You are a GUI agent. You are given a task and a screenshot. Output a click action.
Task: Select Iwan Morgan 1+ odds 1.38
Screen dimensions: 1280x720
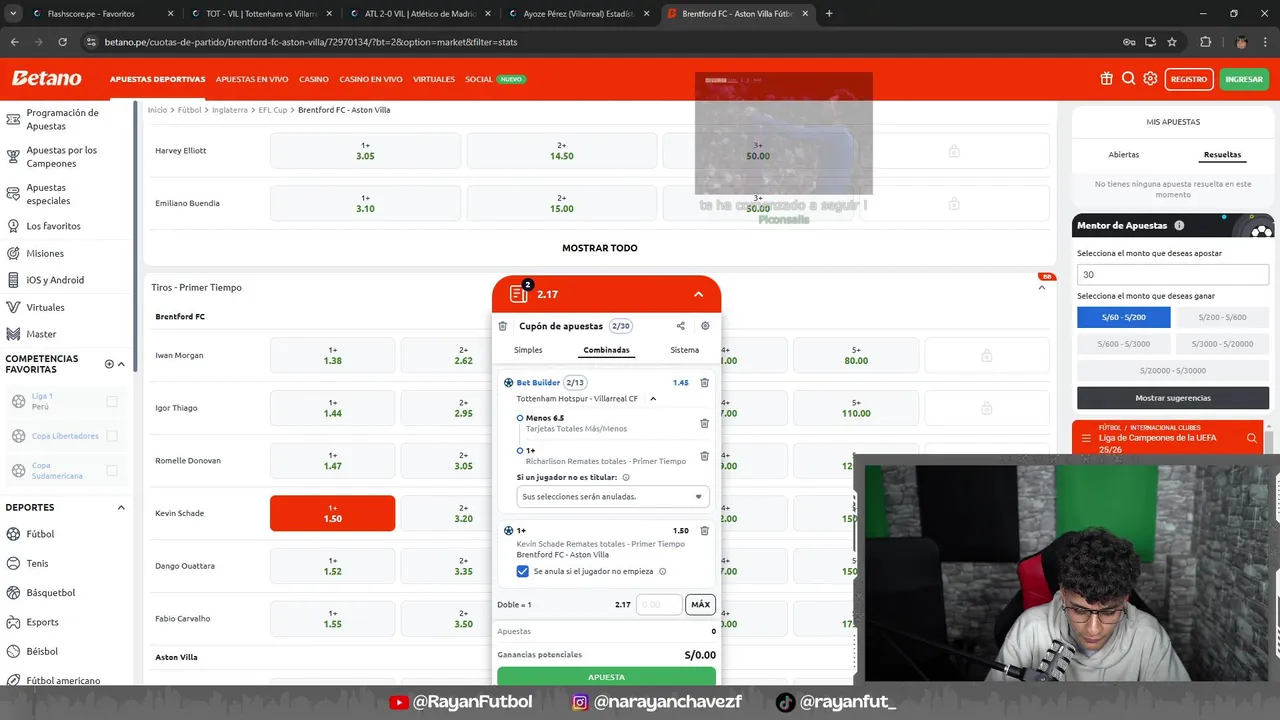(x=332, y=355)
